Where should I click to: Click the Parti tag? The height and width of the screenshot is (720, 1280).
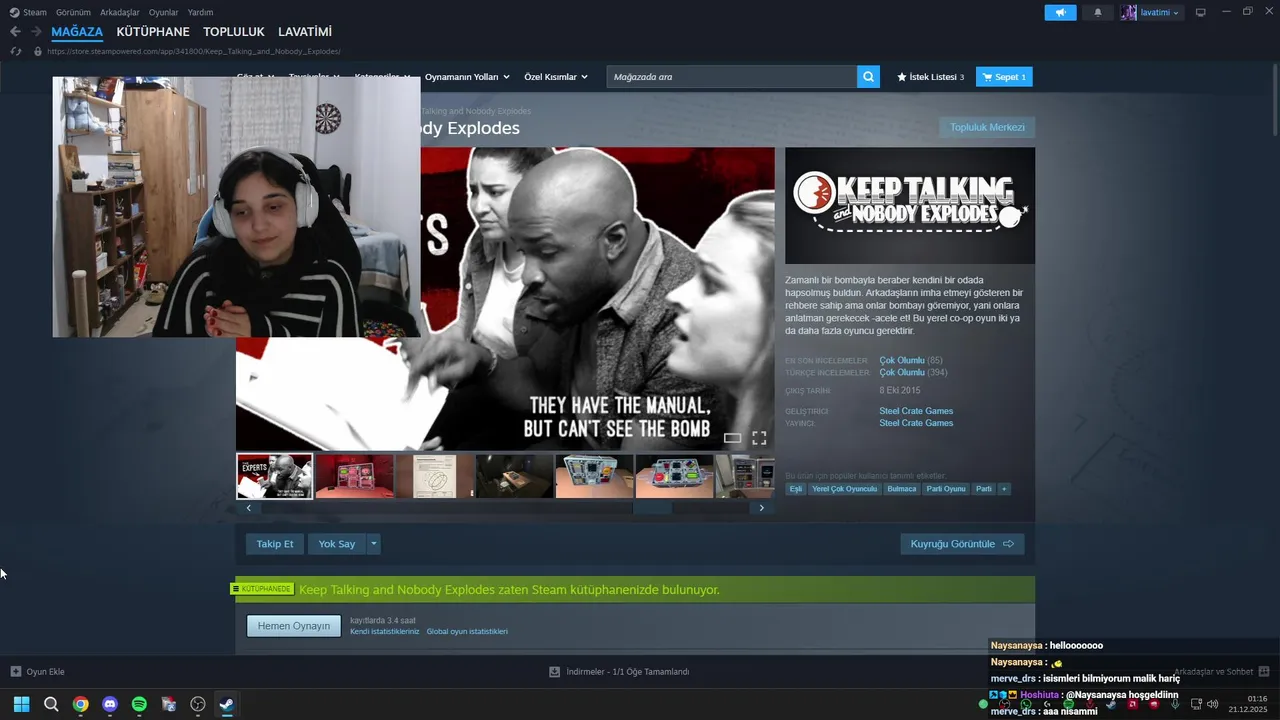pyautogui.click(x=983, y=489)
